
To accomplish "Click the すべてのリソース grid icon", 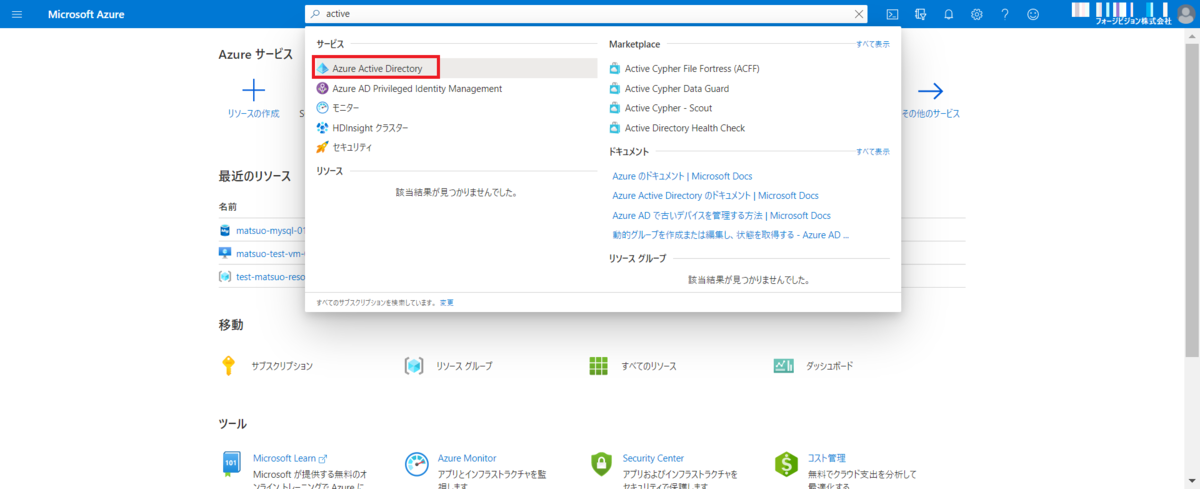I will (598, 366).
